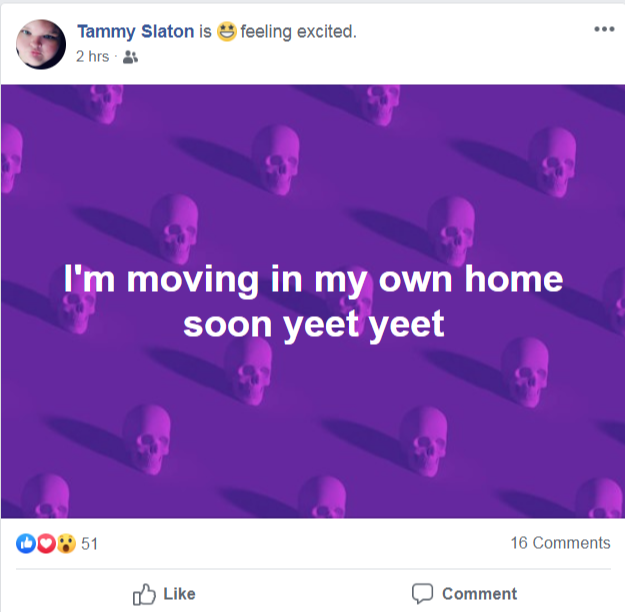Image resolution: width=625 pixels, height=612 pixels.
Task: Show who reacted via the 51 count
Action: click(x=90, y=544)
